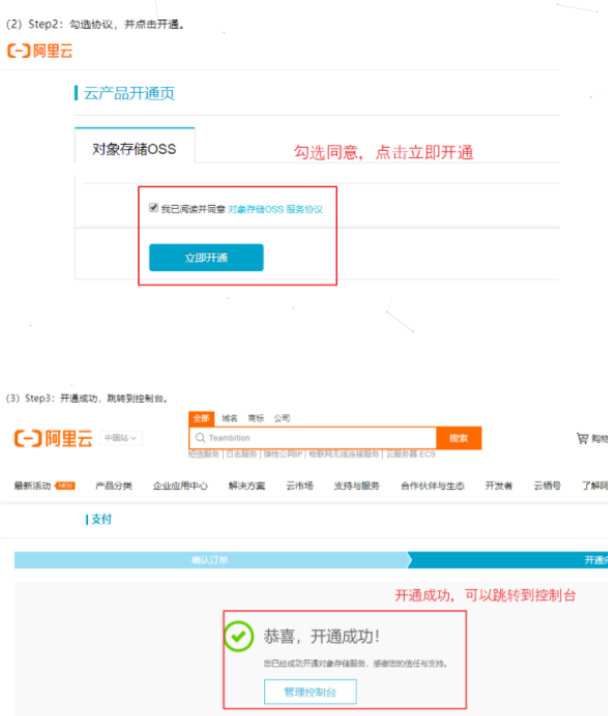Click the 日志服务 hot search link
Image resolution: width=608 pixels, height=716 pixels.
tap(242, 454)
